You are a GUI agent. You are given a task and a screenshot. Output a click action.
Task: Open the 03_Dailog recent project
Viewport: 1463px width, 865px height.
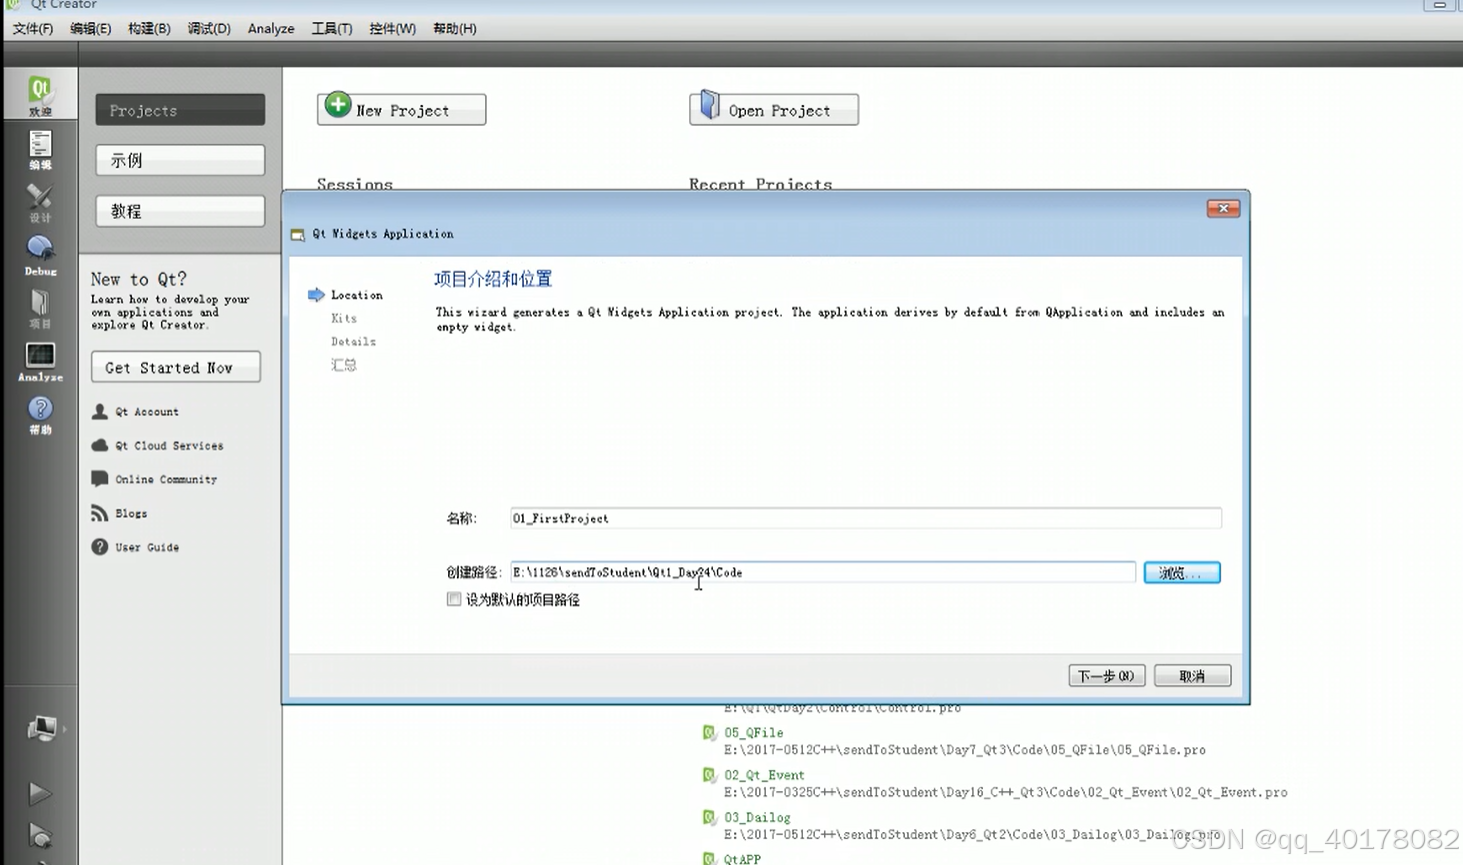pyautogui.click(x=757, y=817)
